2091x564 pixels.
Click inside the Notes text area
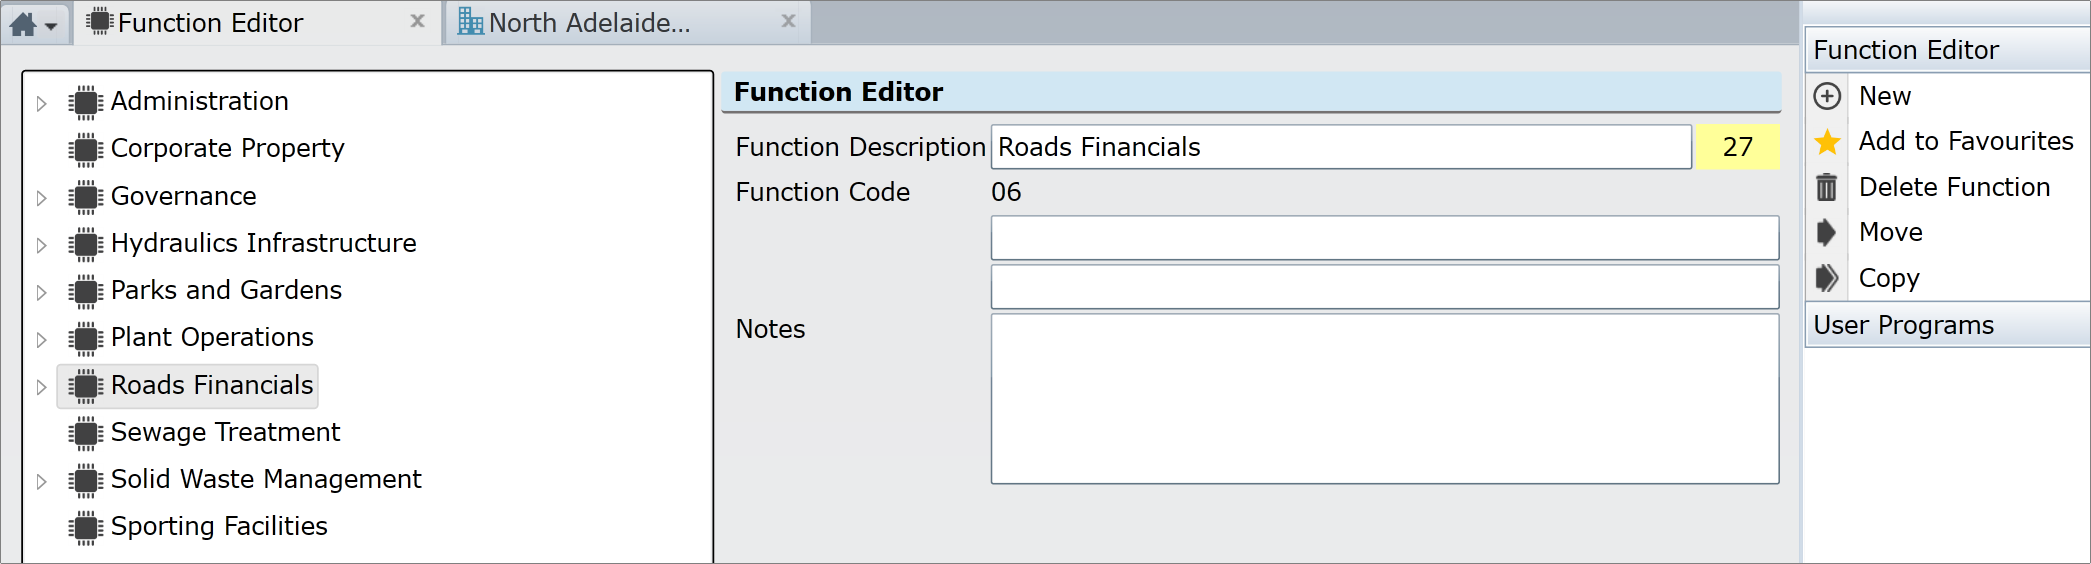tap(1385, 399)
